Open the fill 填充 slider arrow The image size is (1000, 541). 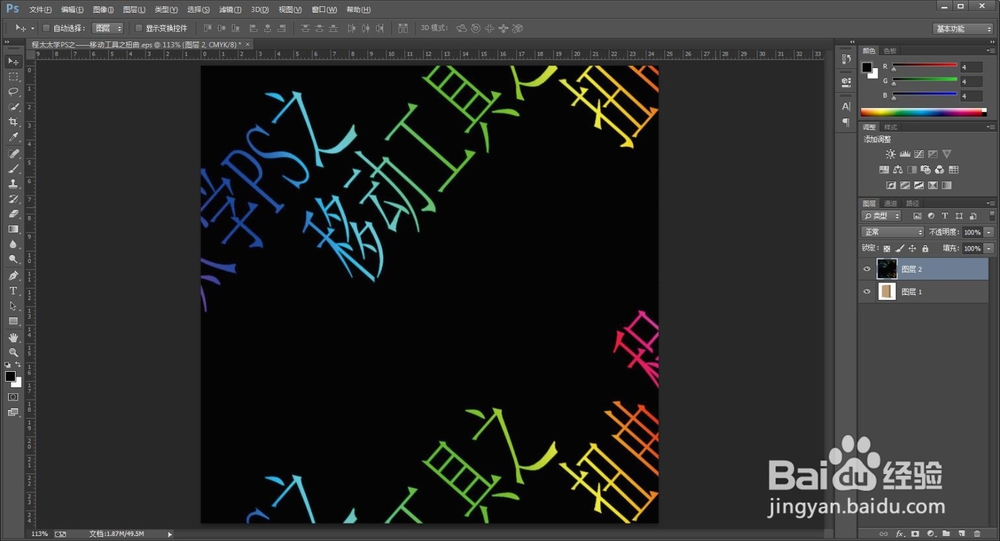coord(989,248)
